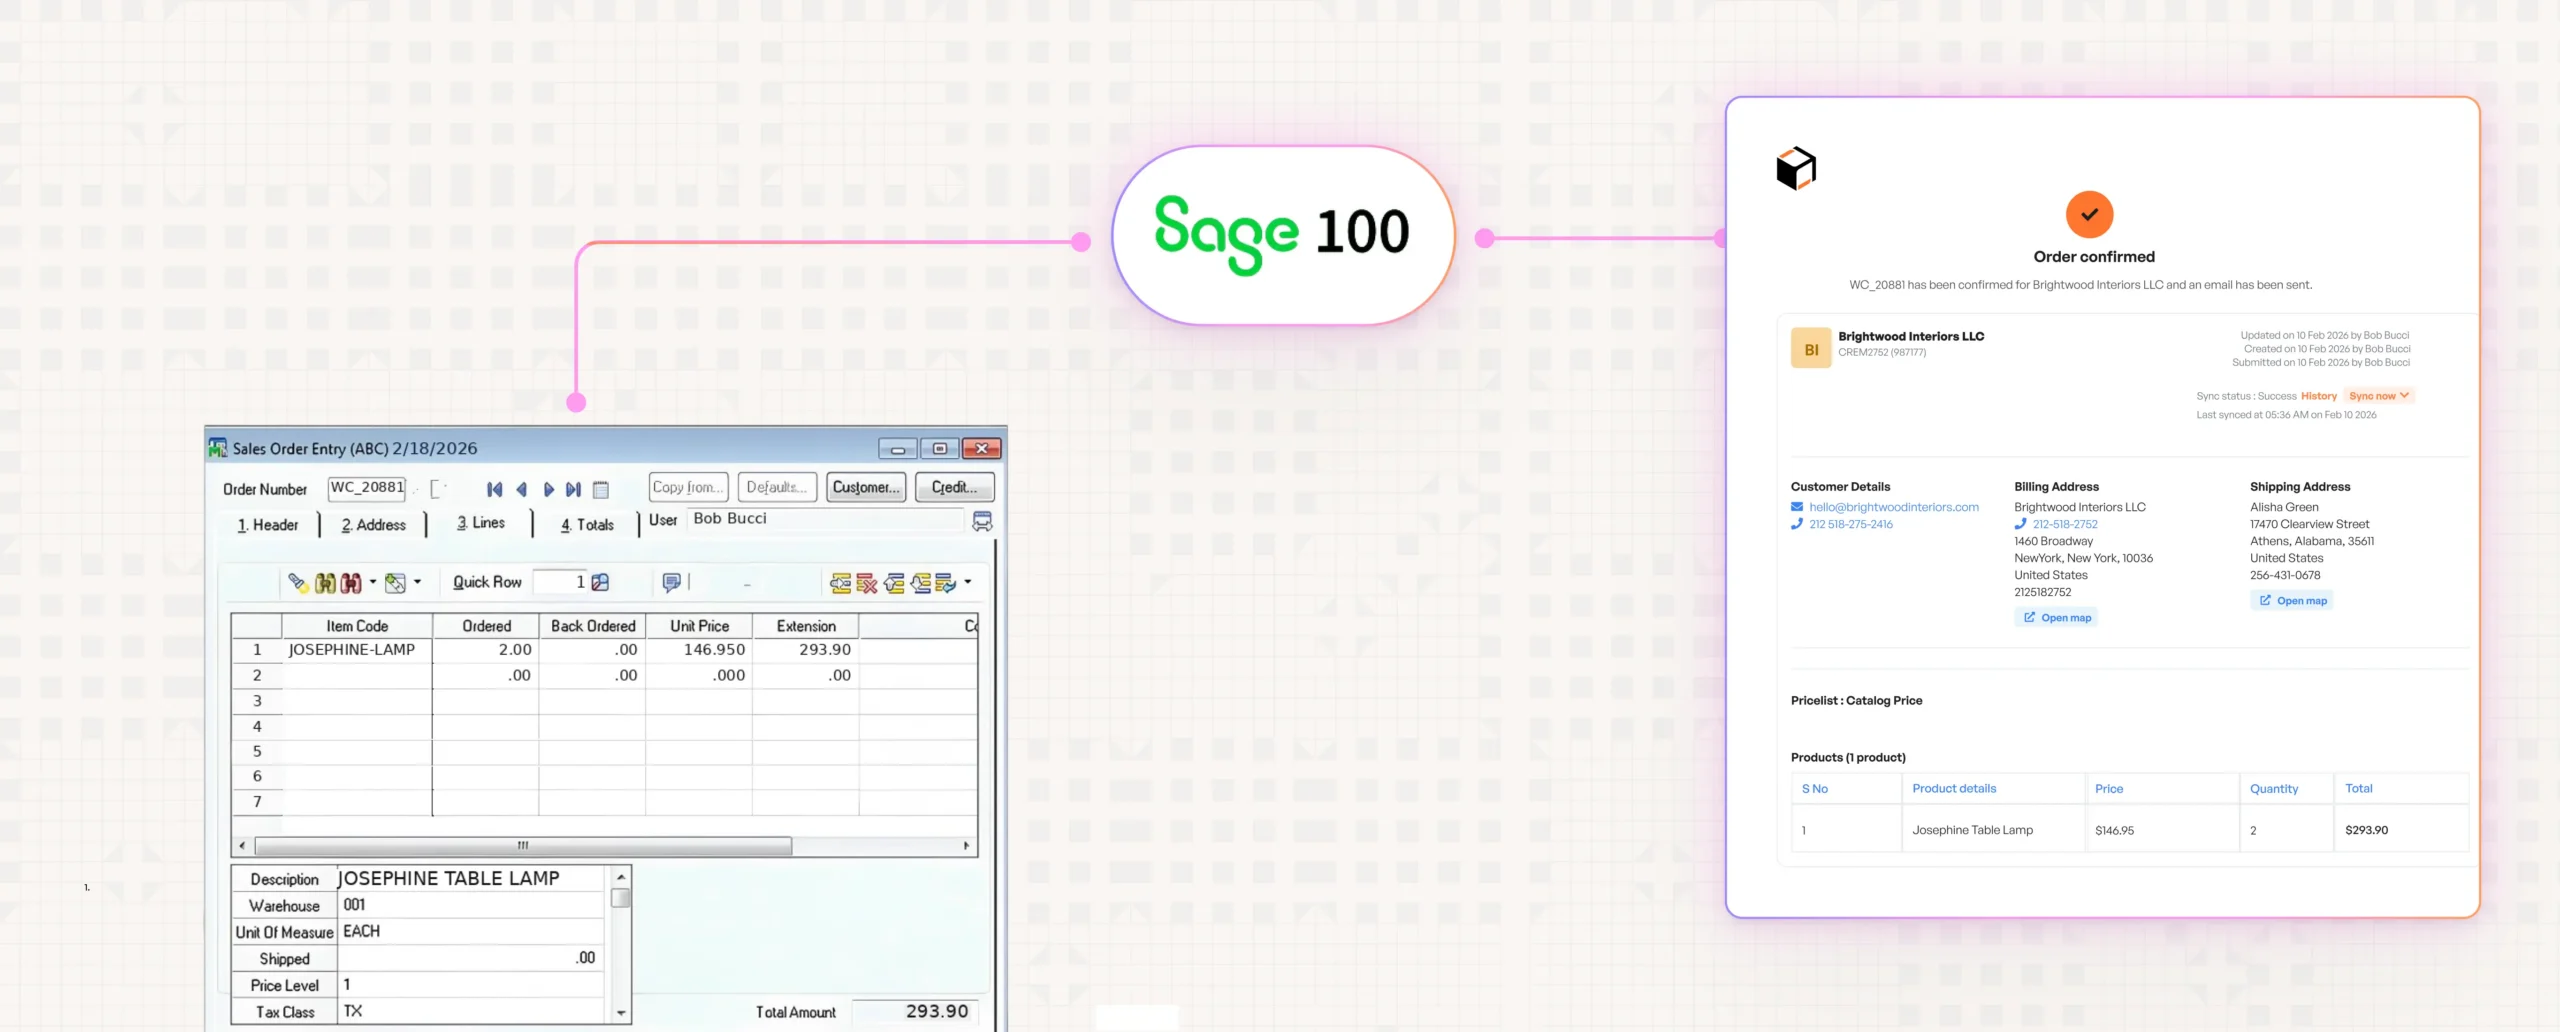Switch to the 2. Address tab
This screenshot has width=2560, height=1032.
click(x=374, y=525)
